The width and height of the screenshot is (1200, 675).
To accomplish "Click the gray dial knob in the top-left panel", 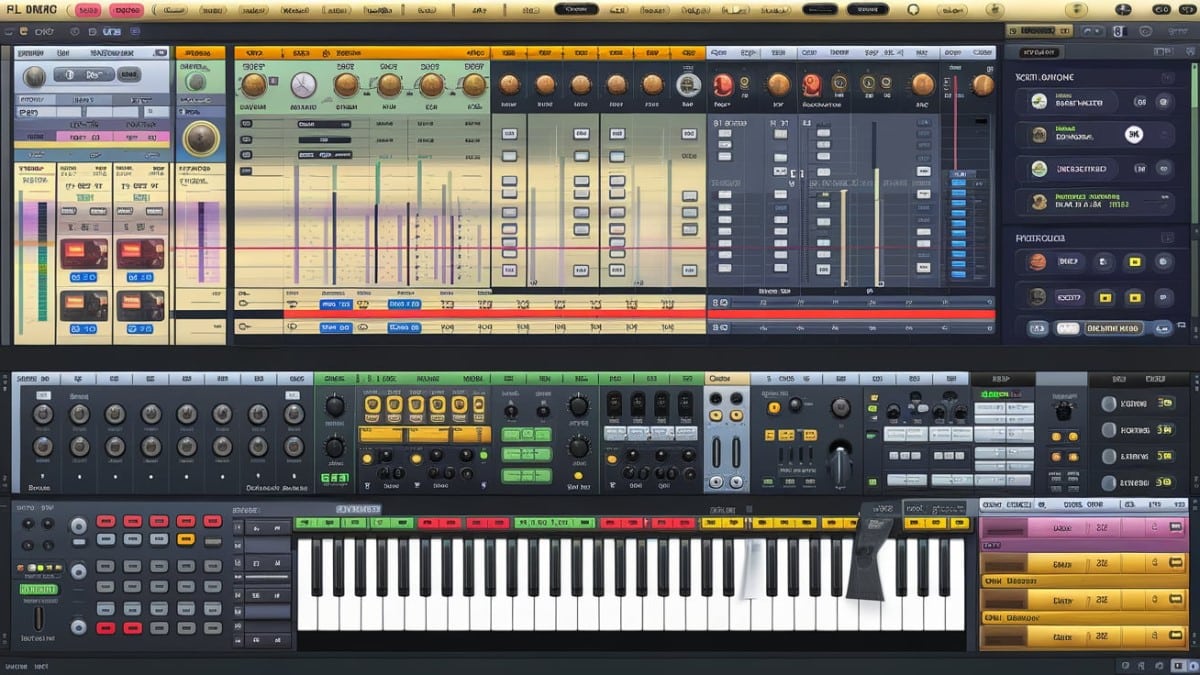I will coord(34,76).
